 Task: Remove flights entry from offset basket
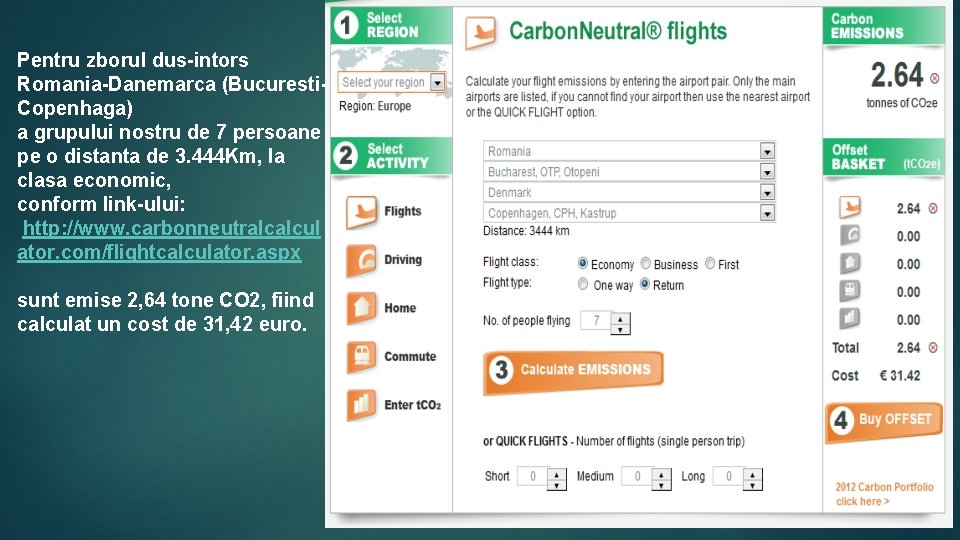(x=933, y=209)
